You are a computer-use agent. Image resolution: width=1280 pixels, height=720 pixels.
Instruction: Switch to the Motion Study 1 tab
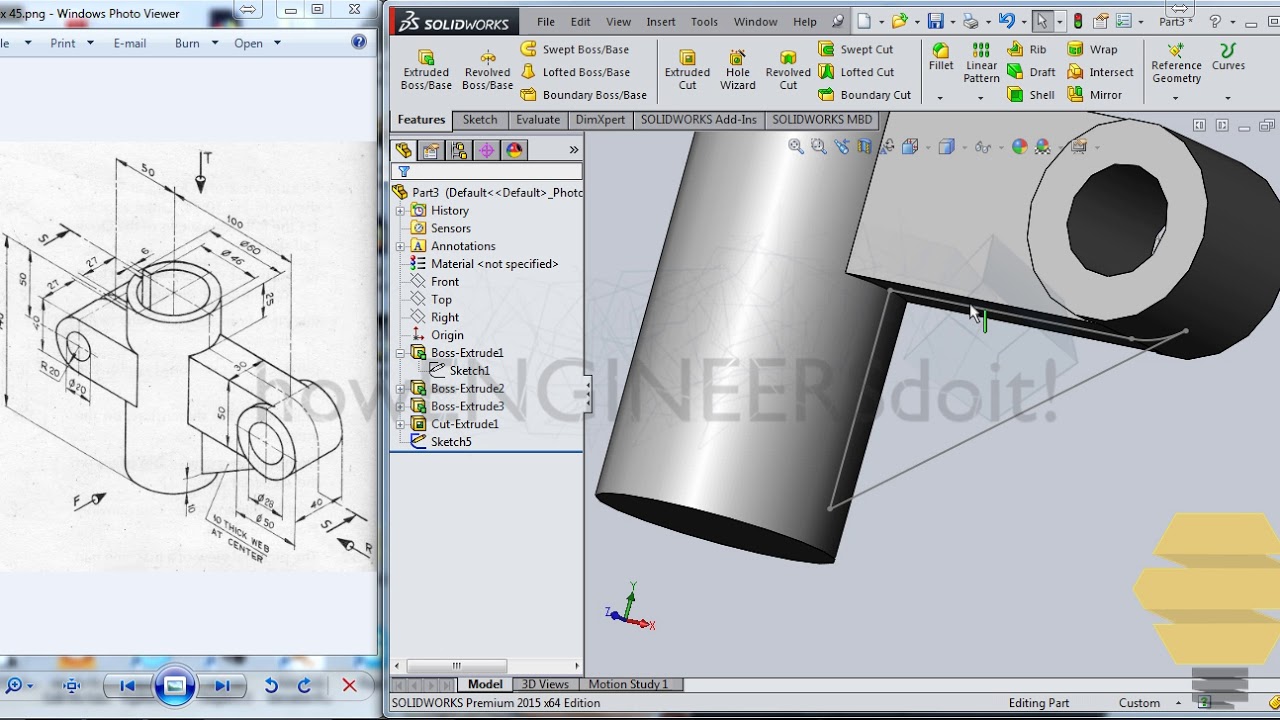[x=628, y=684]
